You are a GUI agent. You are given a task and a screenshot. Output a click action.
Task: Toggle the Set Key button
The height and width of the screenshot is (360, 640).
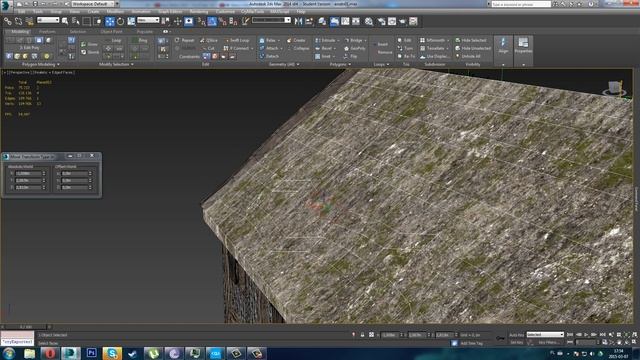[516, 342]
